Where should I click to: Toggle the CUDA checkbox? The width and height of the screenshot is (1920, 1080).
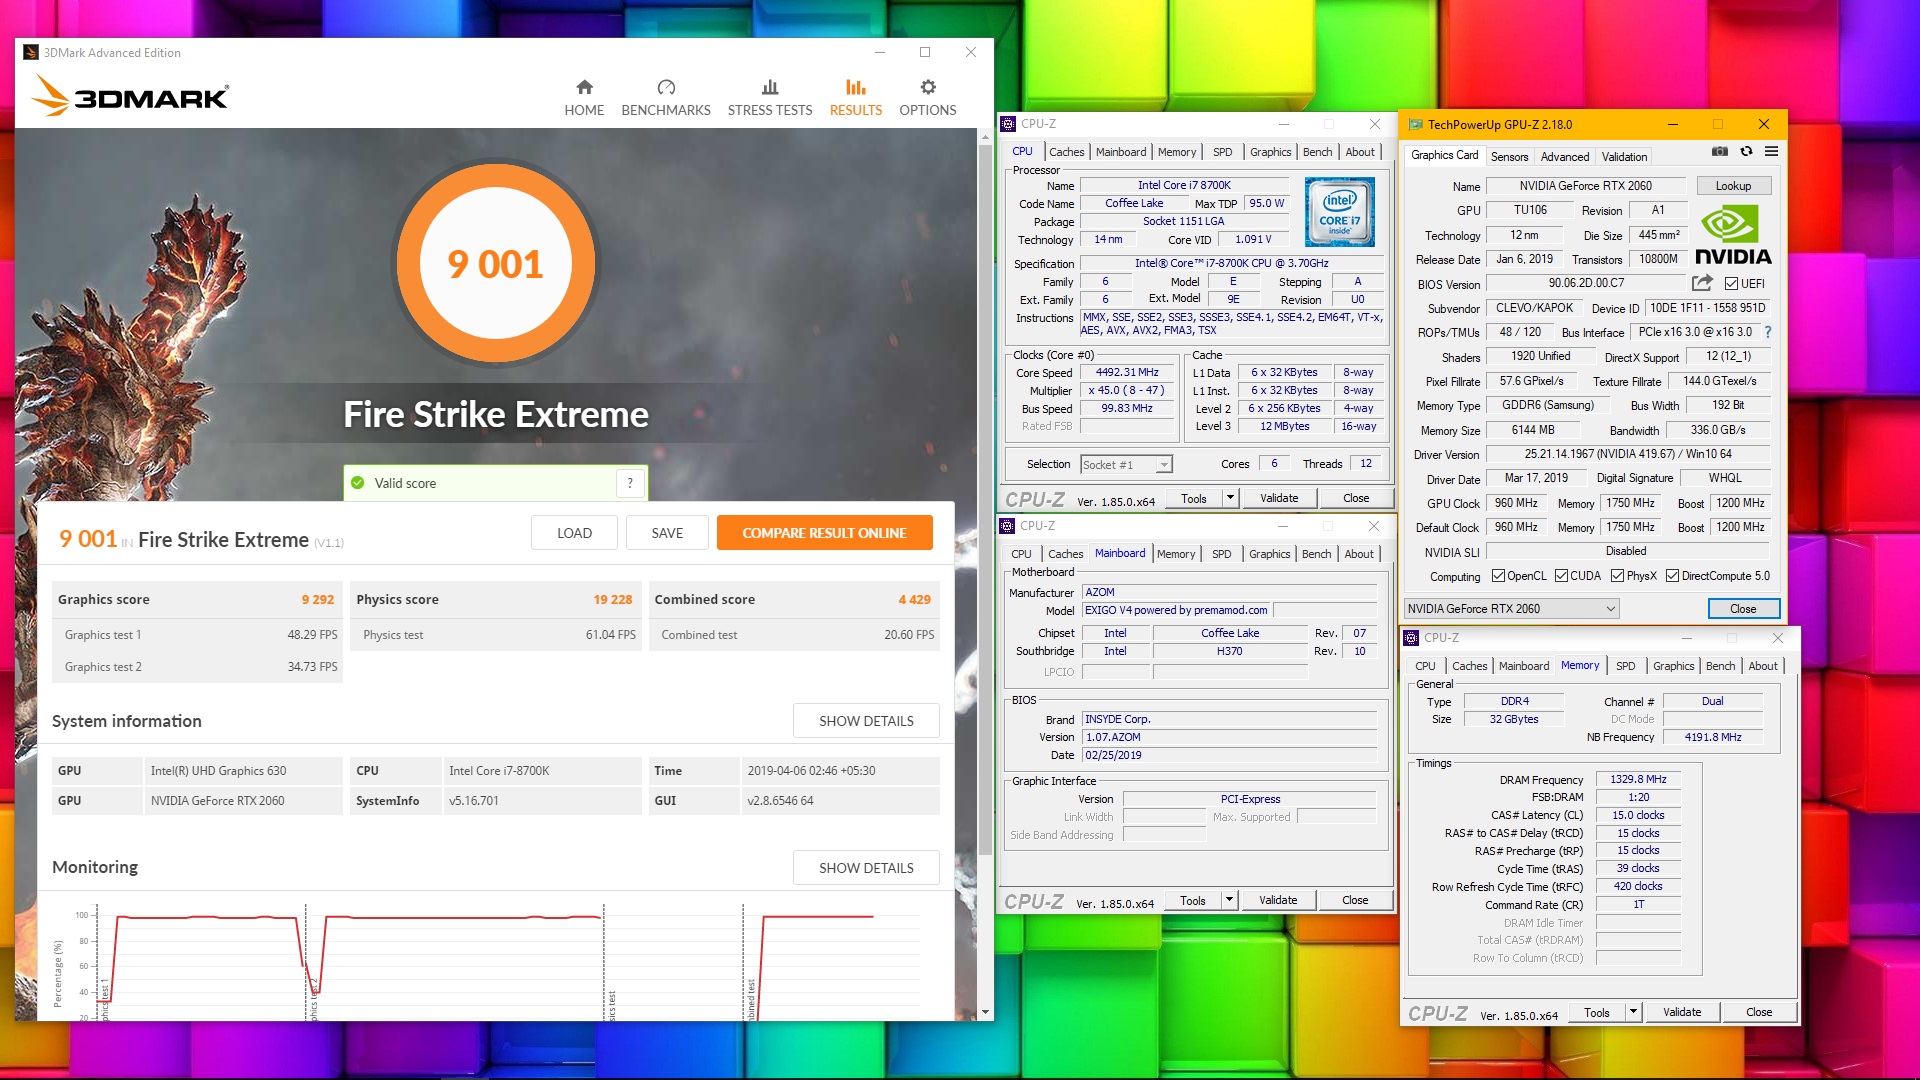1561,576
